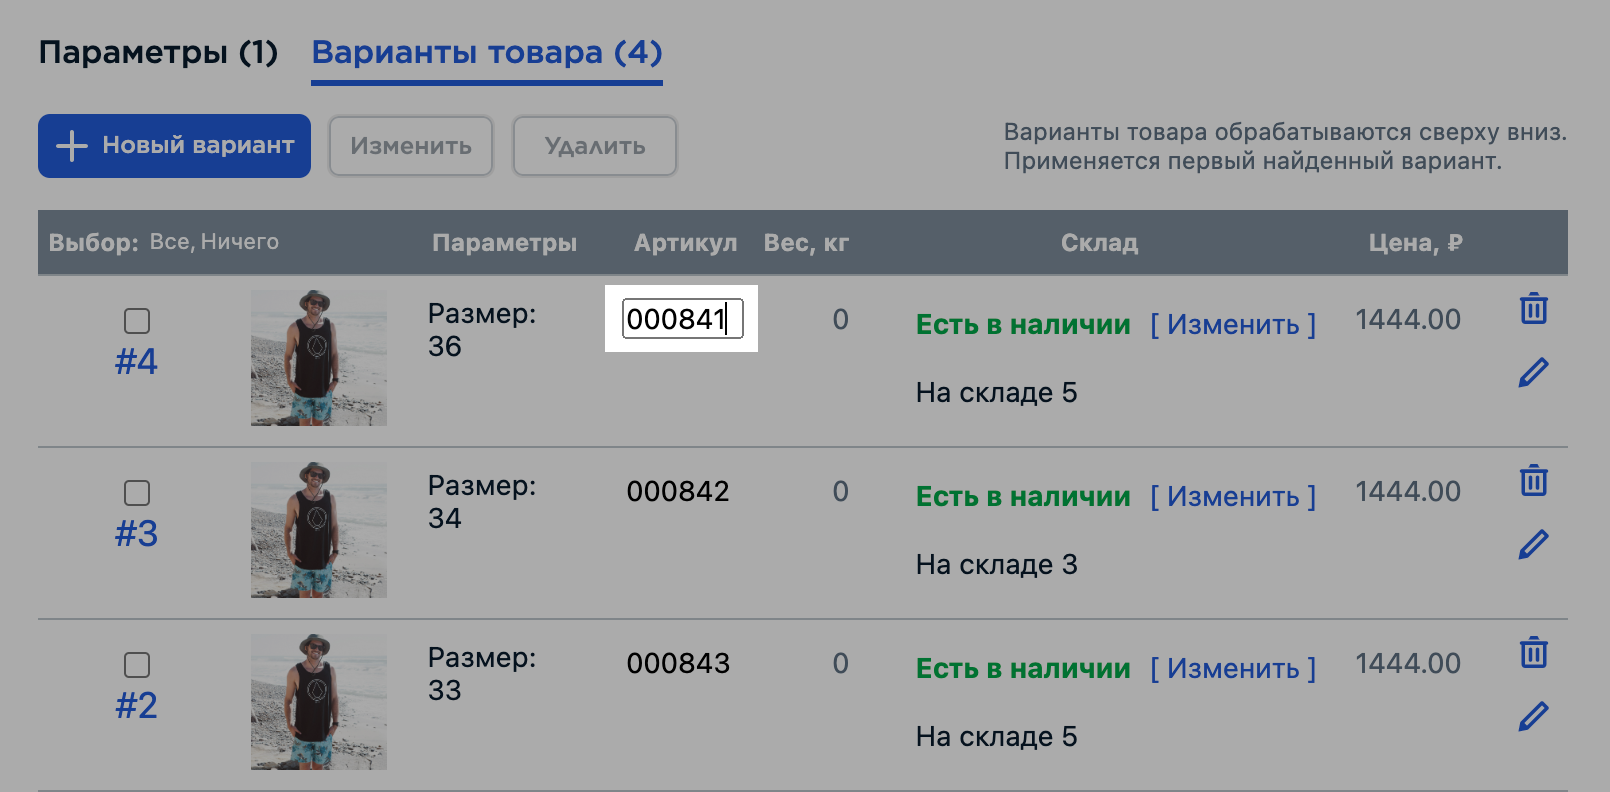Click the Изменить button in toolbar
1610x792 pixels.
point(411,146)
